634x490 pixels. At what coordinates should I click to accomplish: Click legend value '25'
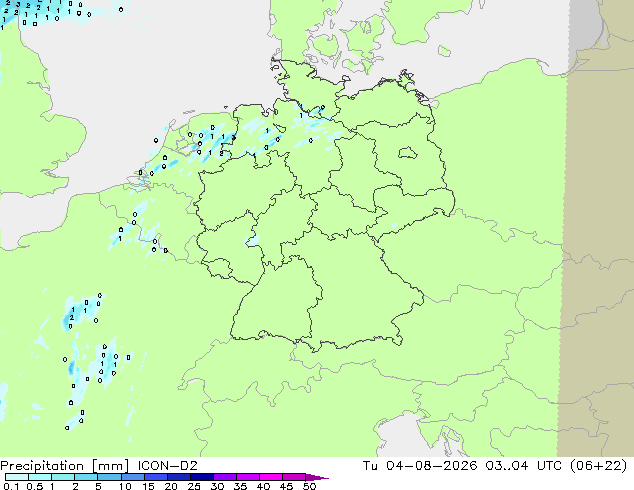(x=194, y=486)
